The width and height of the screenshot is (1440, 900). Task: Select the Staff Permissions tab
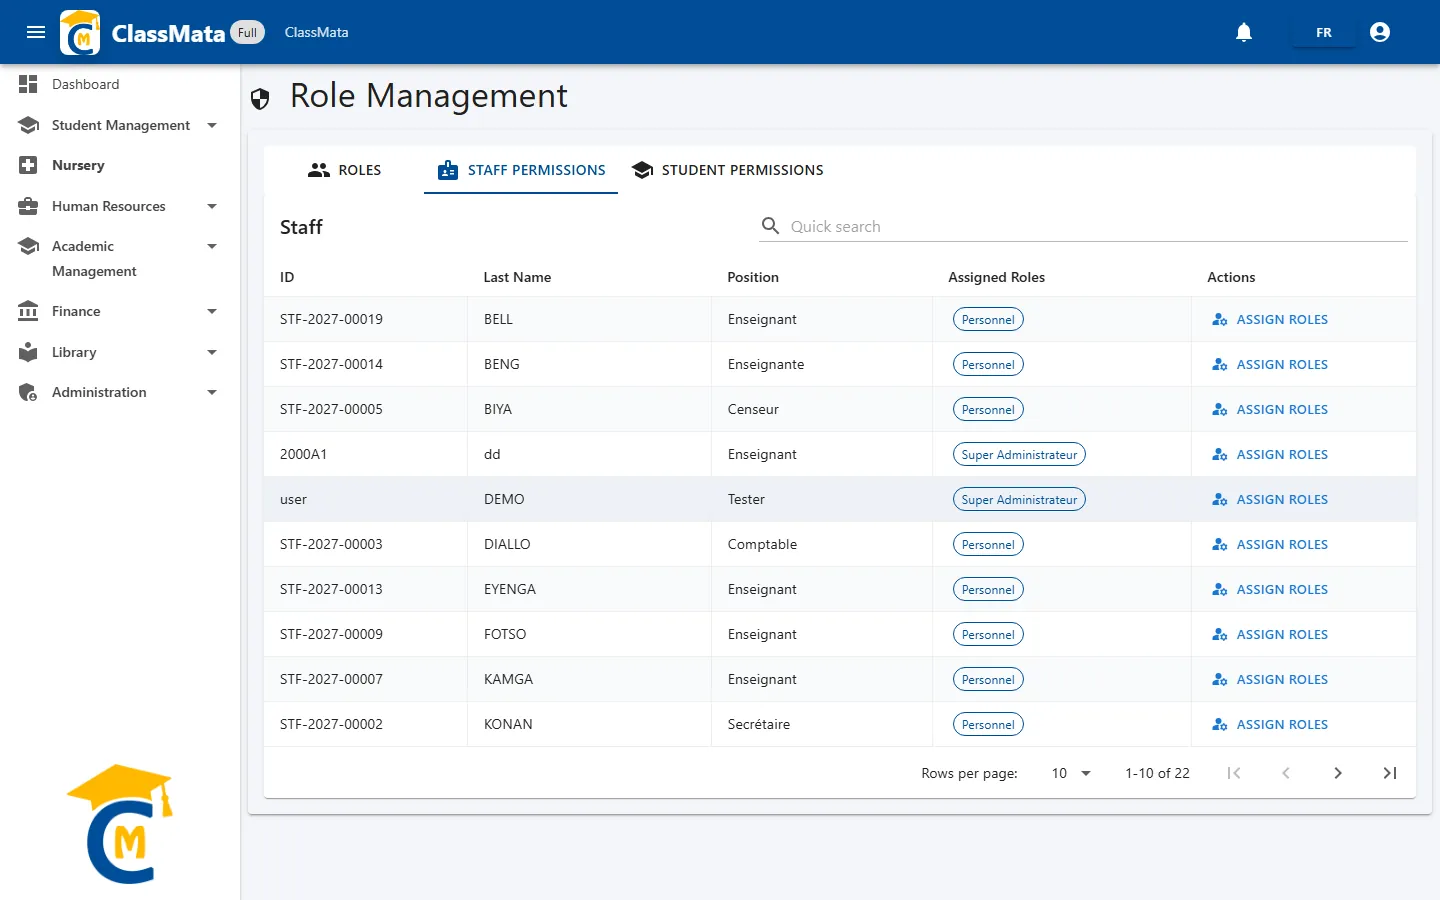coord(521,170)
